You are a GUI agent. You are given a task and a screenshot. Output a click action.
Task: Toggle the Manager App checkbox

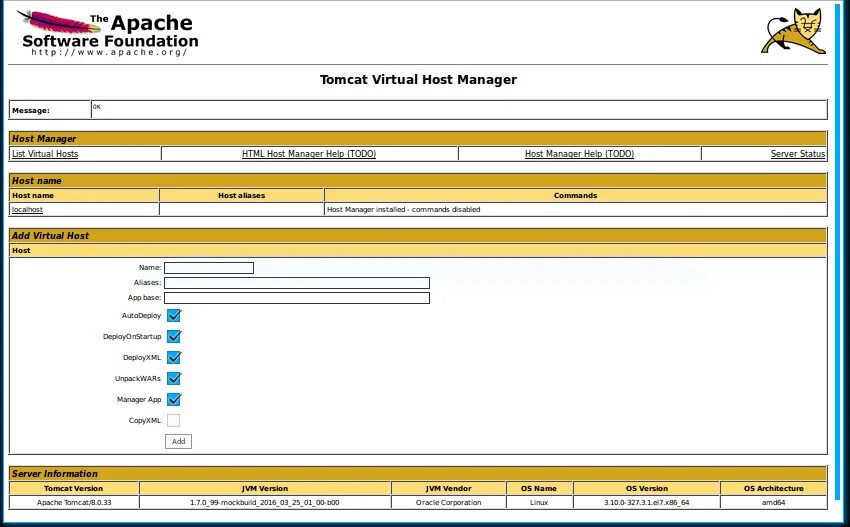173,400
